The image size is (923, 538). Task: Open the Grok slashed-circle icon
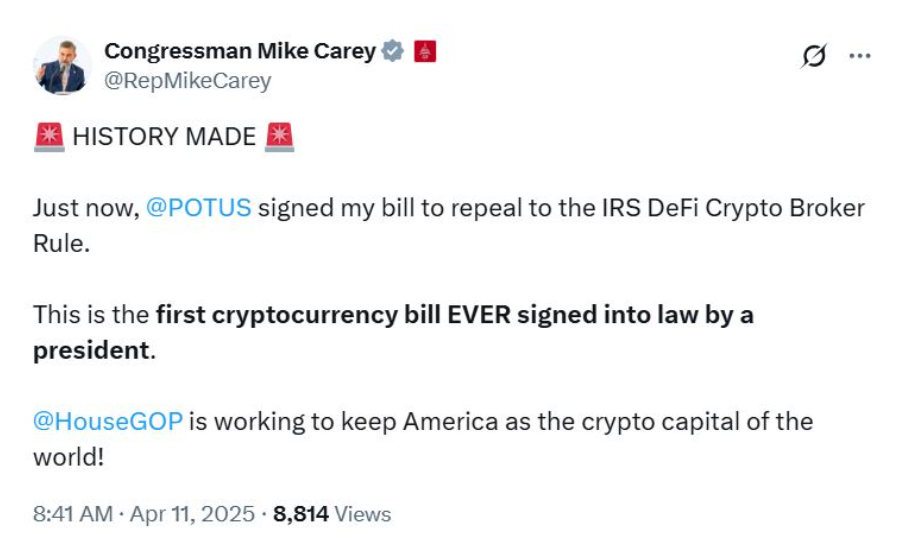(x=814, y=57)
